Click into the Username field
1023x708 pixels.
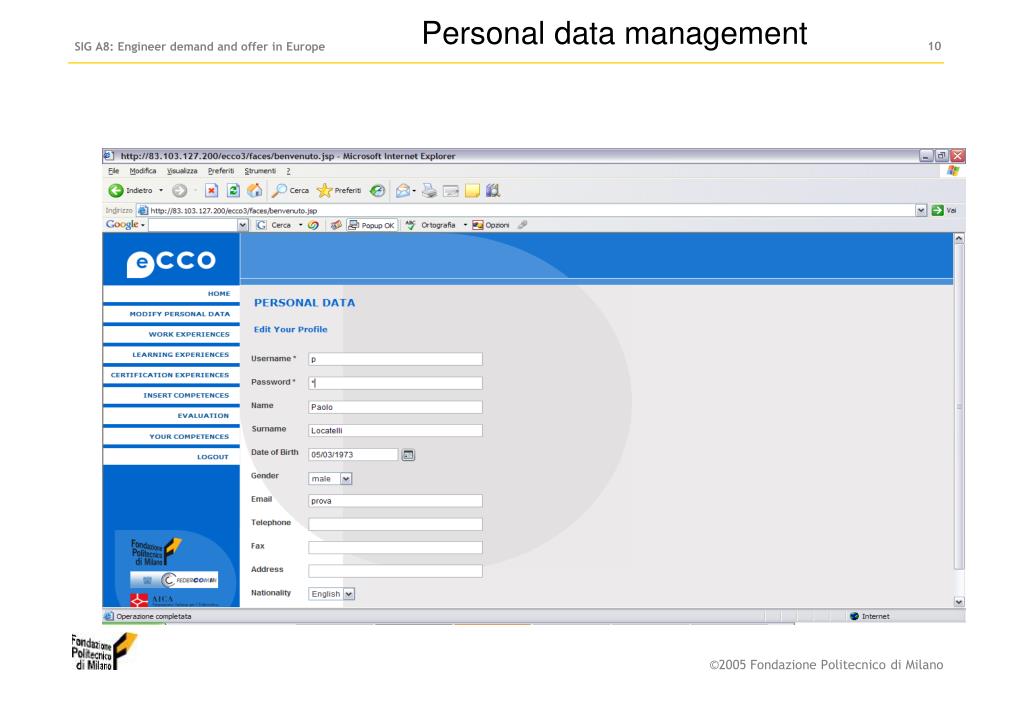[395, 360]
